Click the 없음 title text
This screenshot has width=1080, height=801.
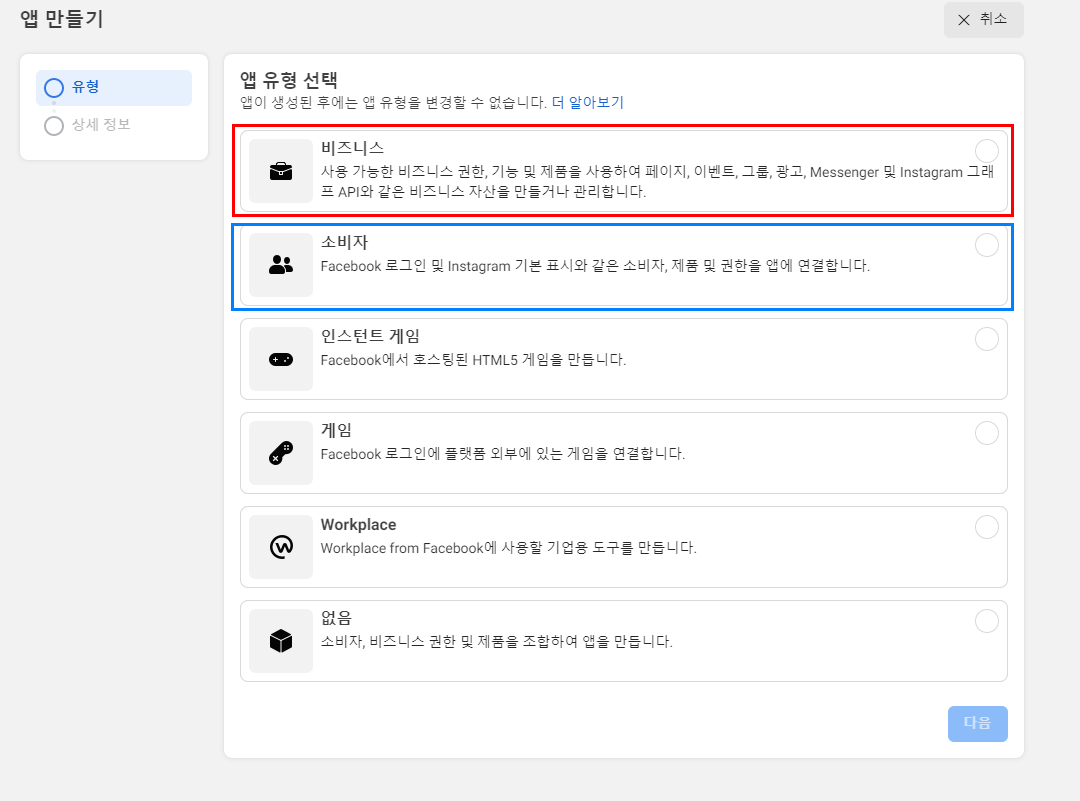(336, 618)
